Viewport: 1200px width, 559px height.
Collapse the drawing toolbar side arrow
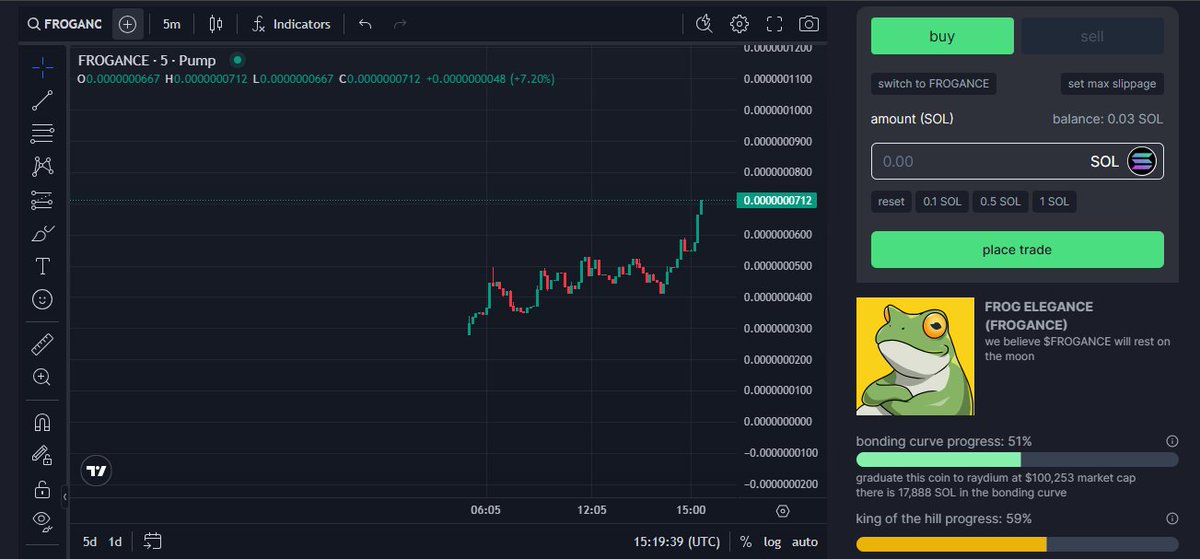(64, 496)
